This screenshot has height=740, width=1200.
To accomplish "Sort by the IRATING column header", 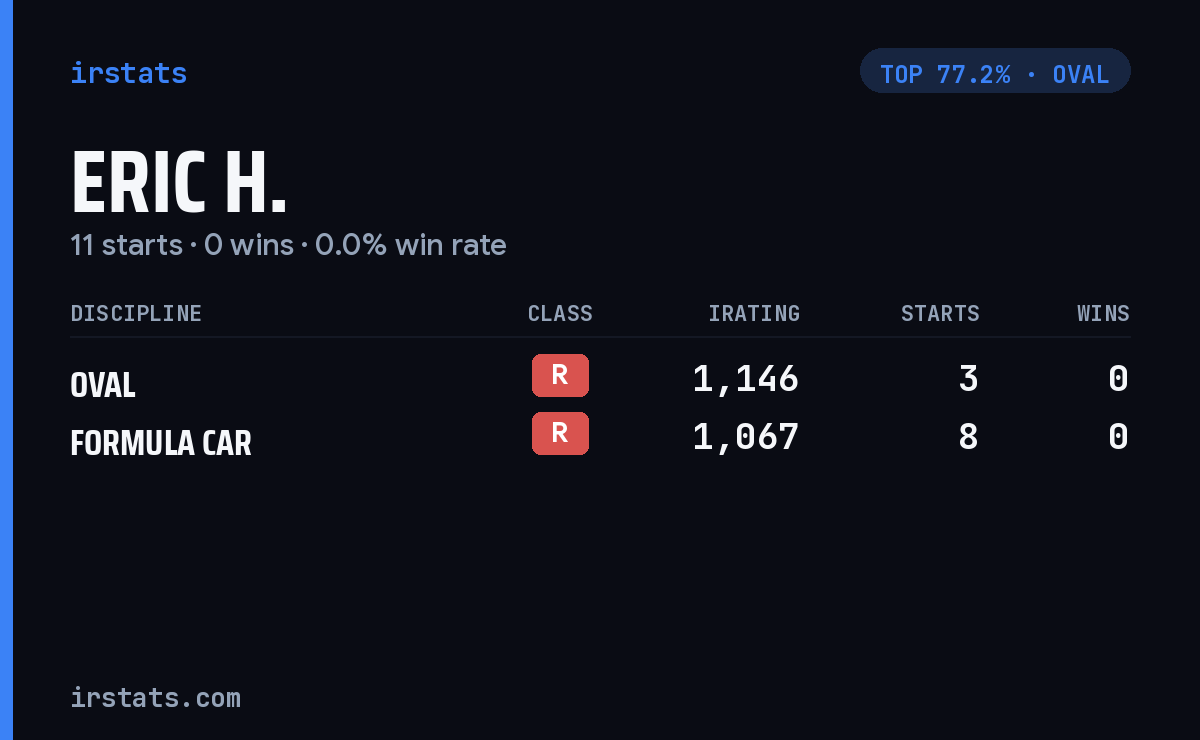I will [754, 313].
